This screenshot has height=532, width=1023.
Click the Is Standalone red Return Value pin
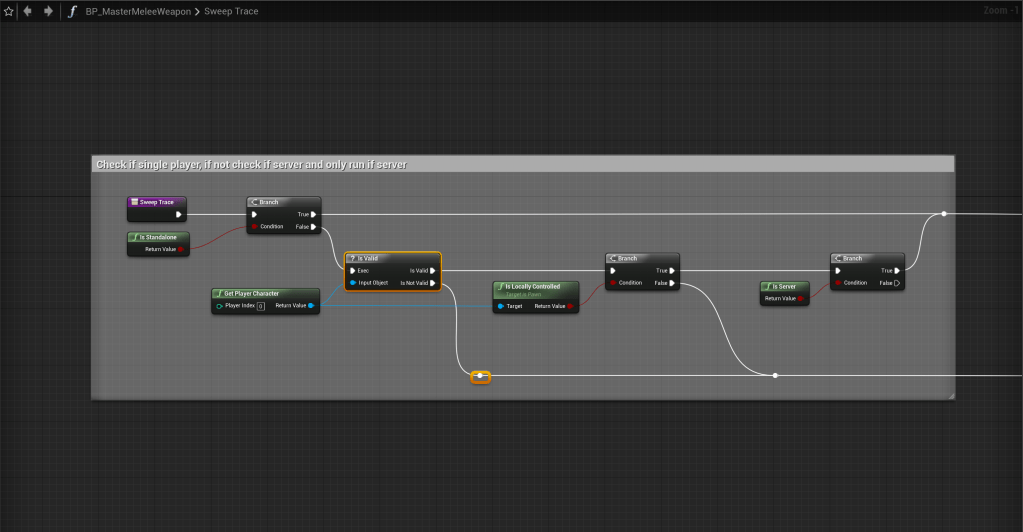(181, 249)
